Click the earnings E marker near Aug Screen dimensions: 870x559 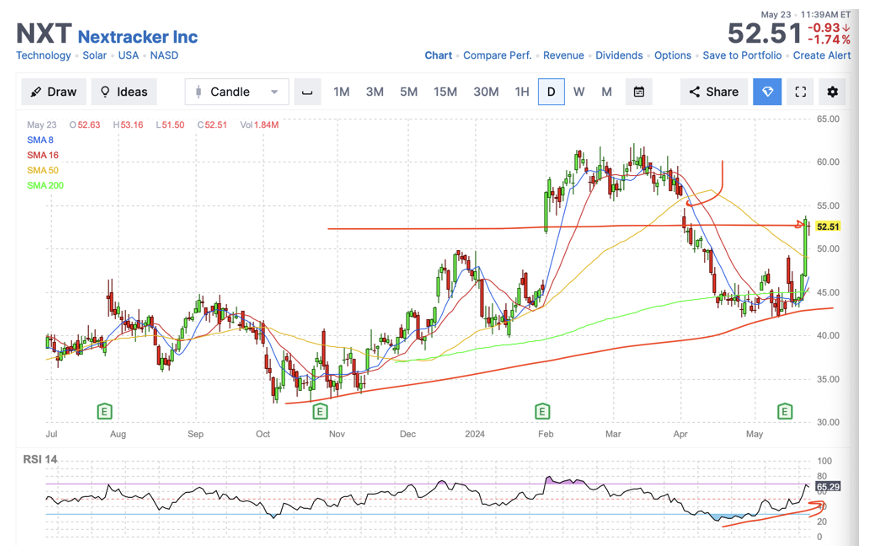(104, 411)
